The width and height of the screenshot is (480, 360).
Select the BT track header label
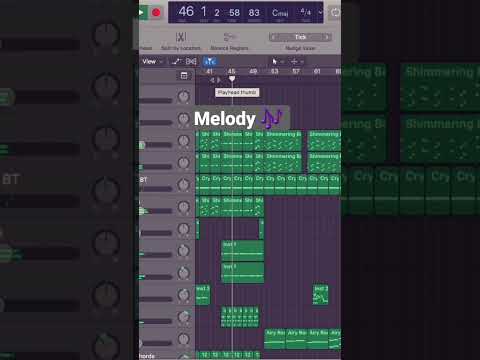point(143,180)
